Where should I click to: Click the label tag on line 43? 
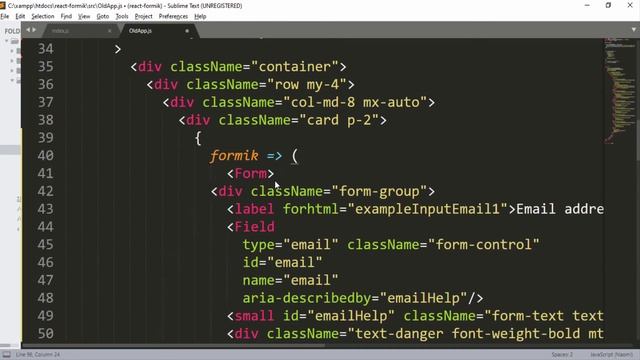click(x=254, y=209)
